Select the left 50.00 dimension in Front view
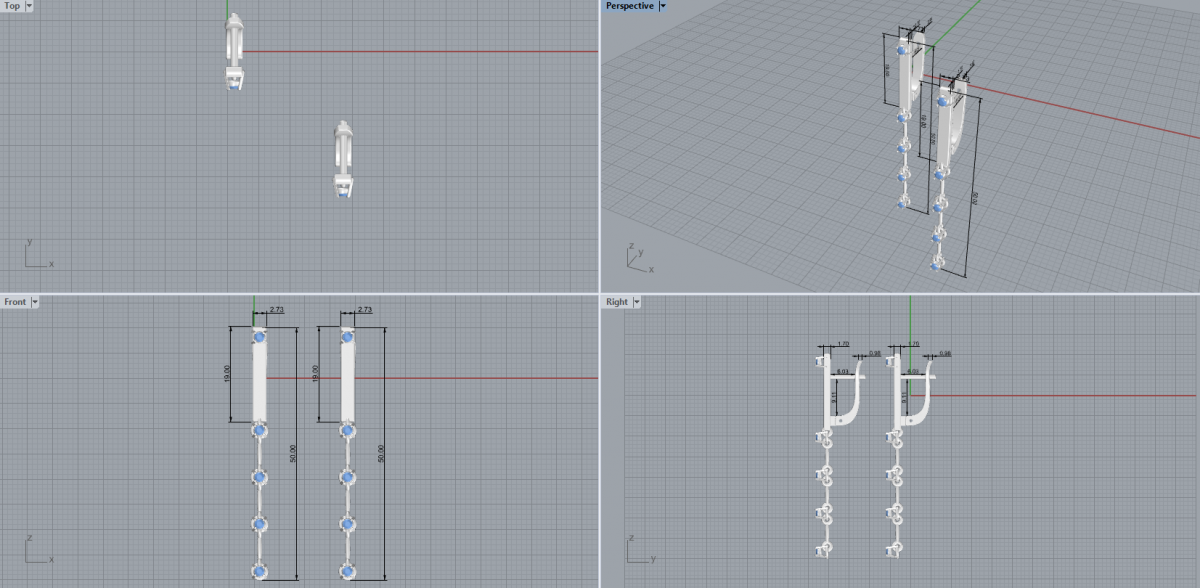The image size is (1200, 588). 294,453
